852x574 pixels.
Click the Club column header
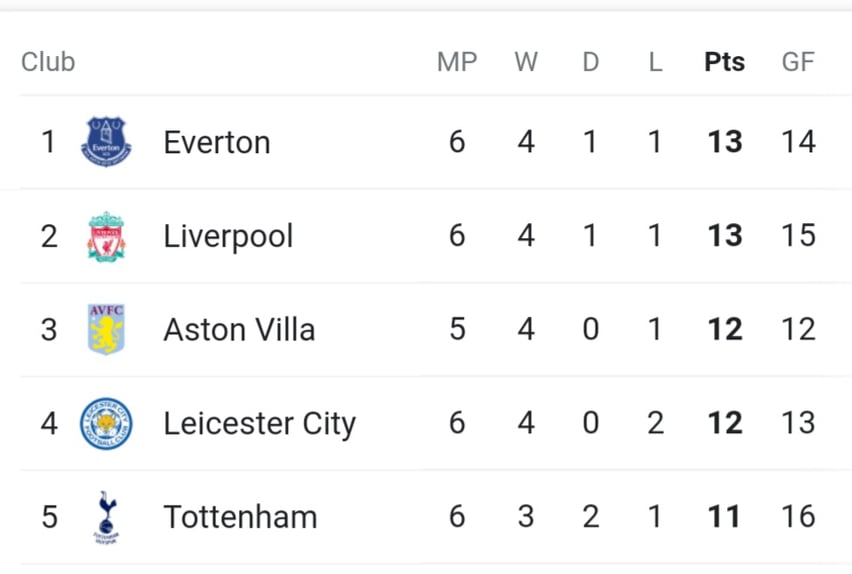click(48, 61)
